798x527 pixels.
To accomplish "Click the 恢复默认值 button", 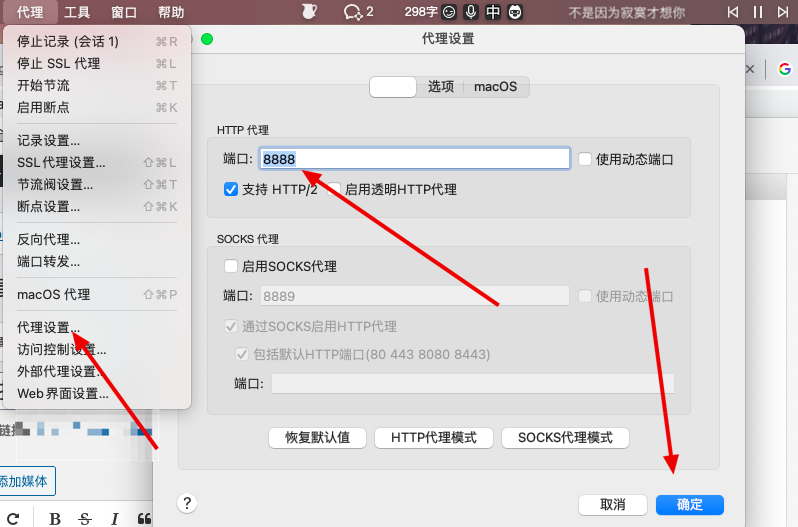I will tap(317, 438).
